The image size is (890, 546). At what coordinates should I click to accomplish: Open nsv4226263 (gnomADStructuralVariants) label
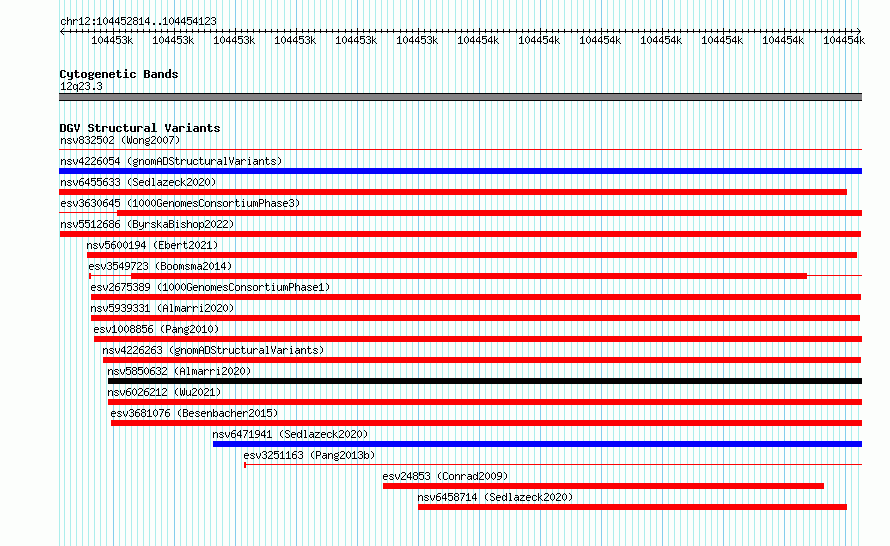[x=213, y=350]
